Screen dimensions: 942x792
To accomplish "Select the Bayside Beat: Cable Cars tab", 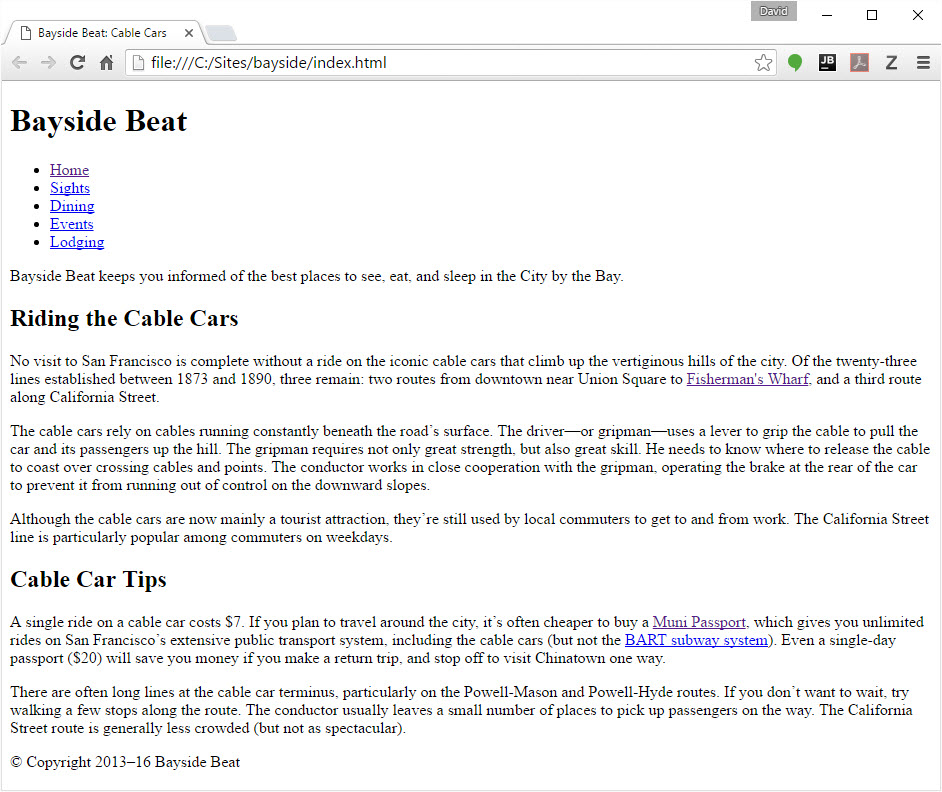I will pyautogui.click(x=100, y=32).
